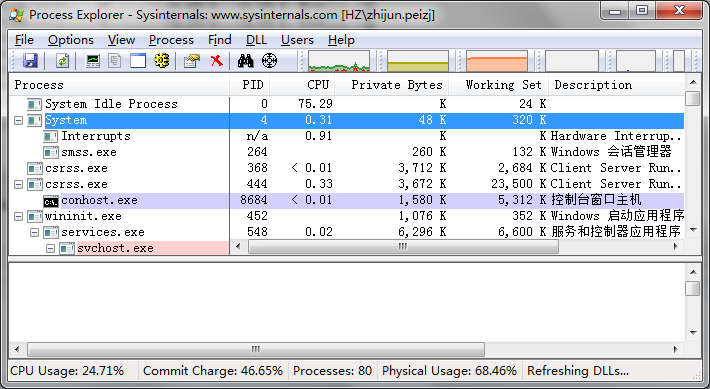
Task: Click process list scroll up arrow
Action: tap(693, 82)
